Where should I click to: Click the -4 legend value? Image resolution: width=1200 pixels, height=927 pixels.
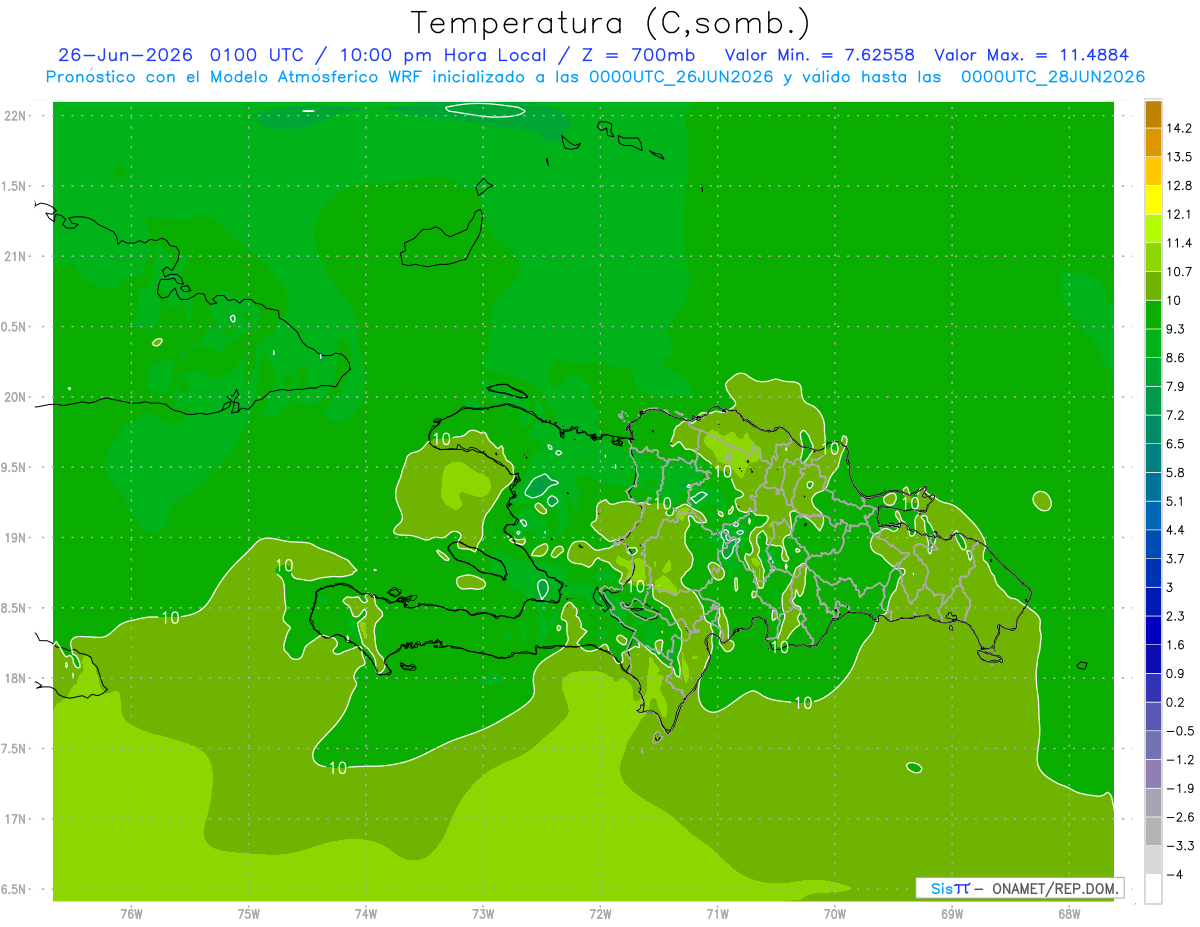(1174, 874)
